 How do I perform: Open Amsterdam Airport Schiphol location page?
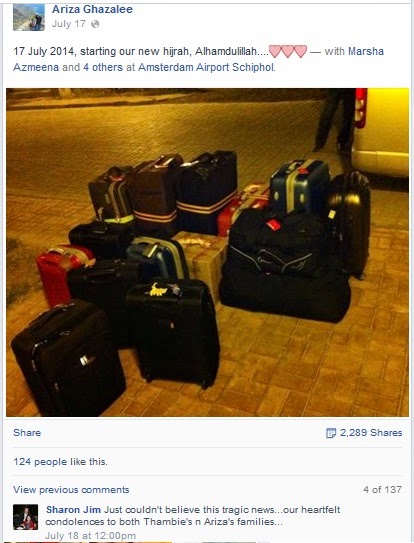pyautogui.click(x=206, y=67)
